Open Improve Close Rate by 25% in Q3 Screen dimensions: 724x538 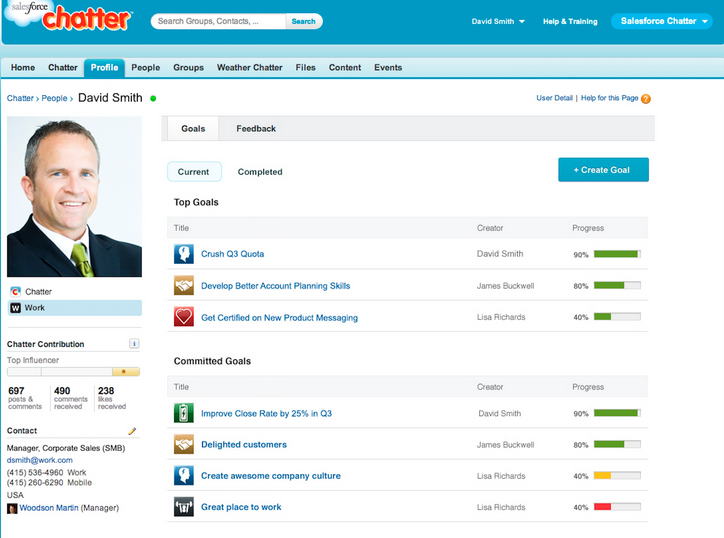tap(266, 413)
